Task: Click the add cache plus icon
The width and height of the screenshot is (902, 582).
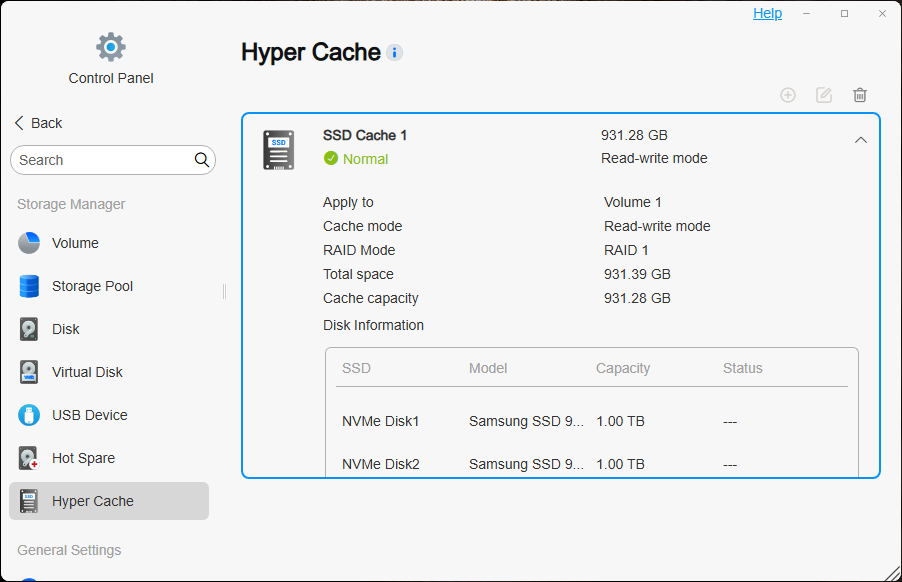Action: 788,95
